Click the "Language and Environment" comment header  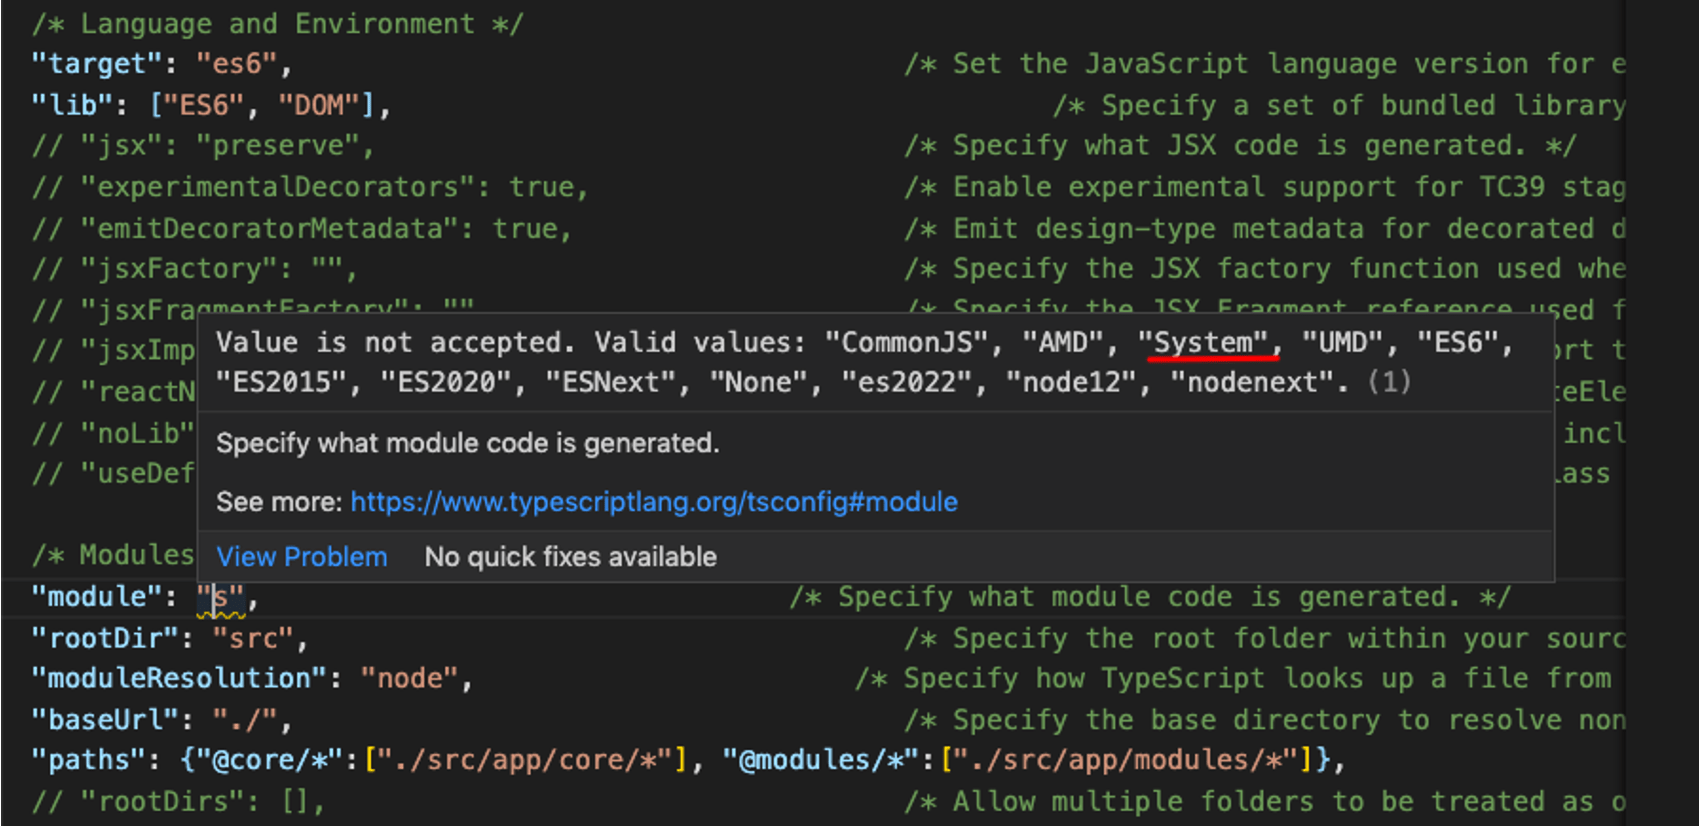(277, 24)
